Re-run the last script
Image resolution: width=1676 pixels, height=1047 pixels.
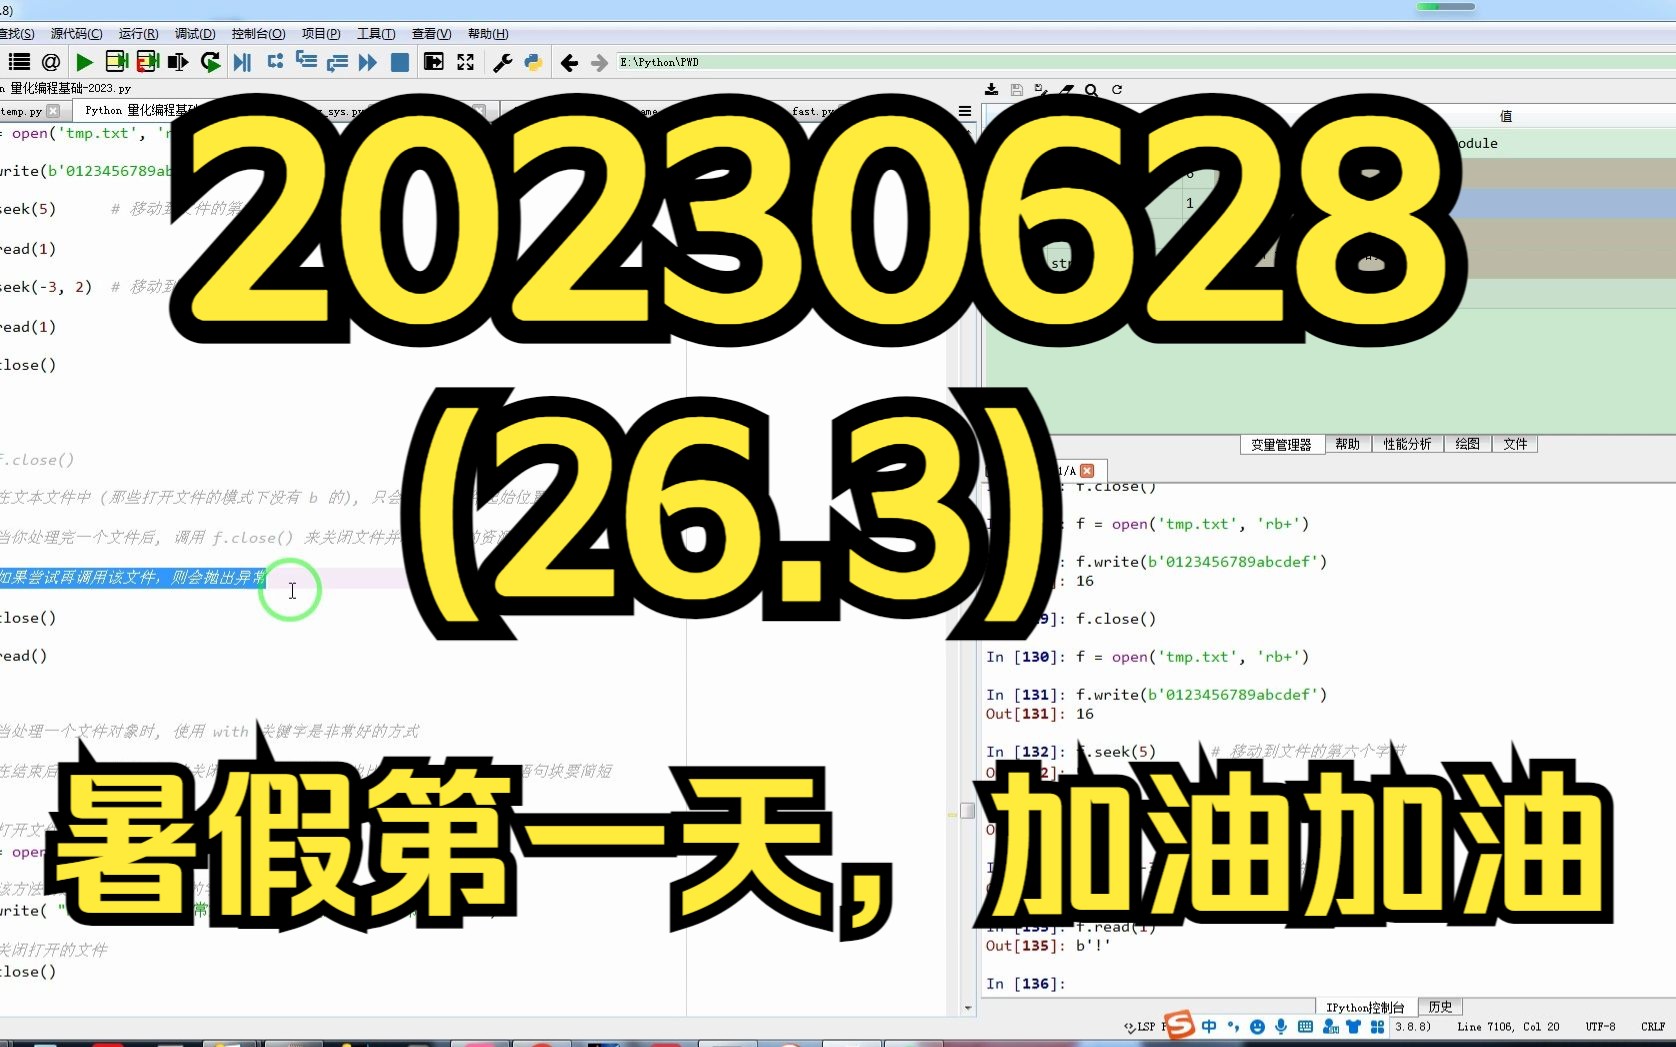point(210,62)
